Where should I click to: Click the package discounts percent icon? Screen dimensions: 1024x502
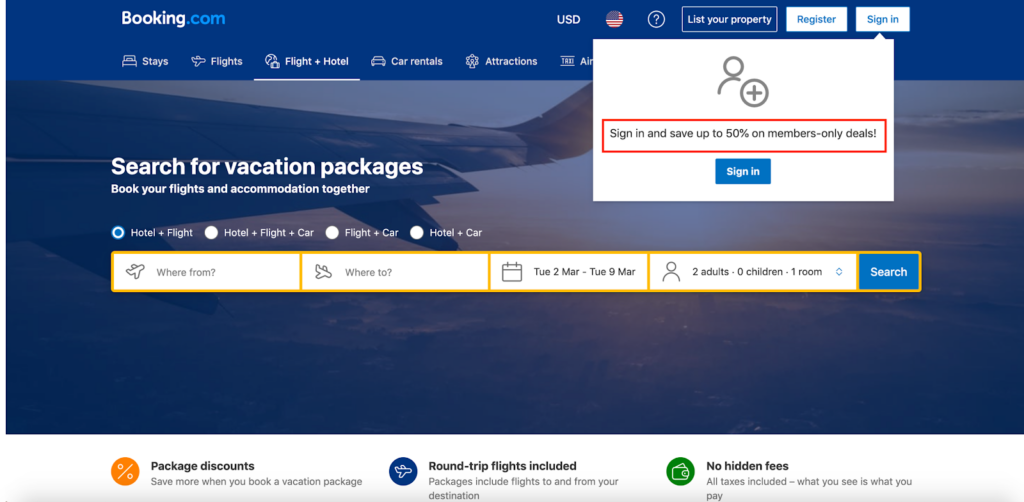pyautogui.click(x=125, y=471)
